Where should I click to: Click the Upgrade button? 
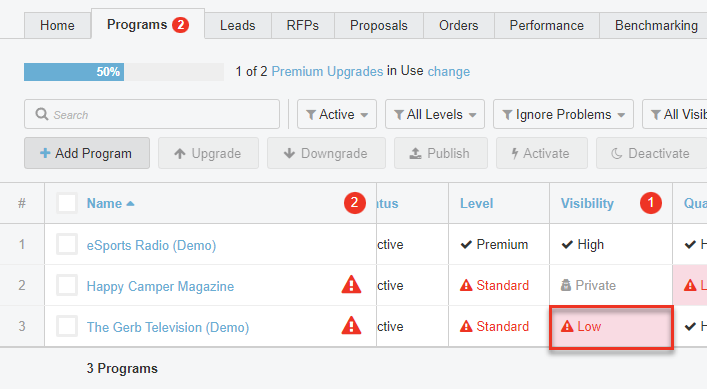point(208,153)
